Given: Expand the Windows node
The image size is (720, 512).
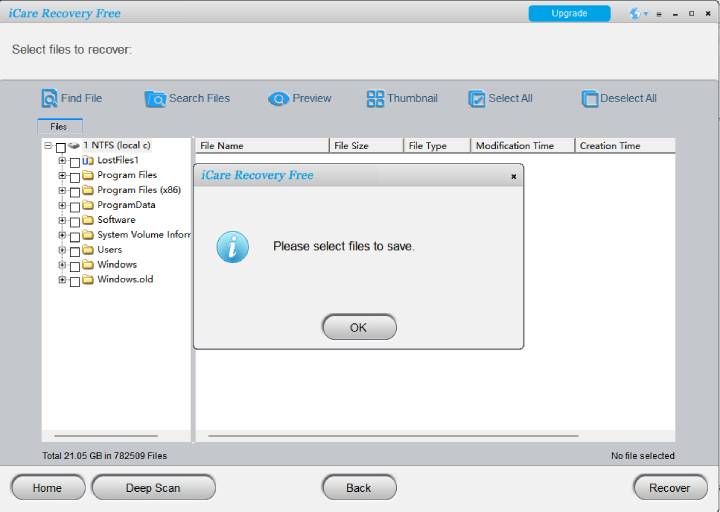Looking at the screenshot, I should 62,265.
